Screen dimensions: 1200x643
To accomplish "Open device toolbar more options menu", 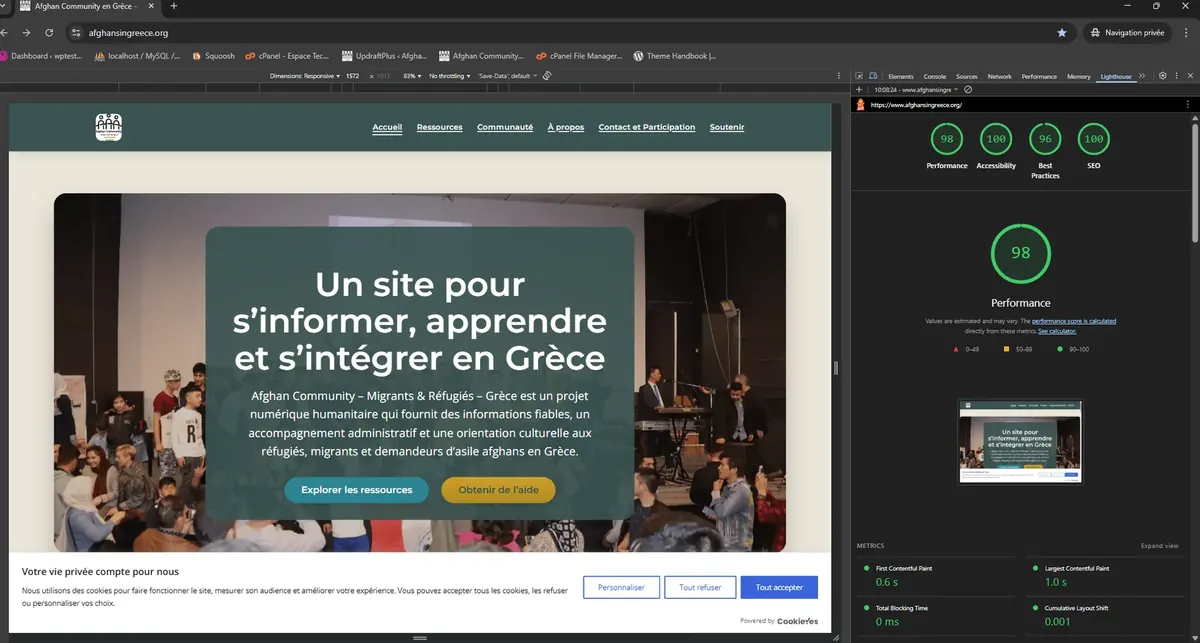I will pos(838,76).
